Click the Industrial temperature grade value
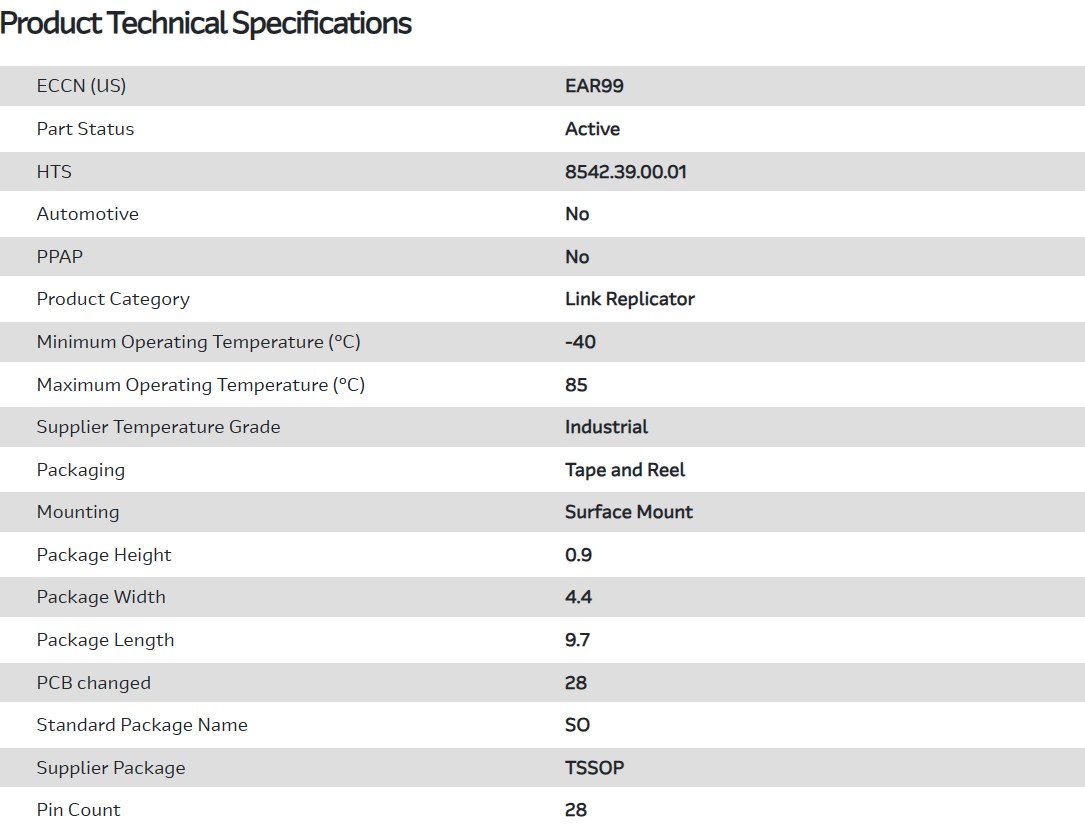The image size is (1085, 826). tap(606, 427)
